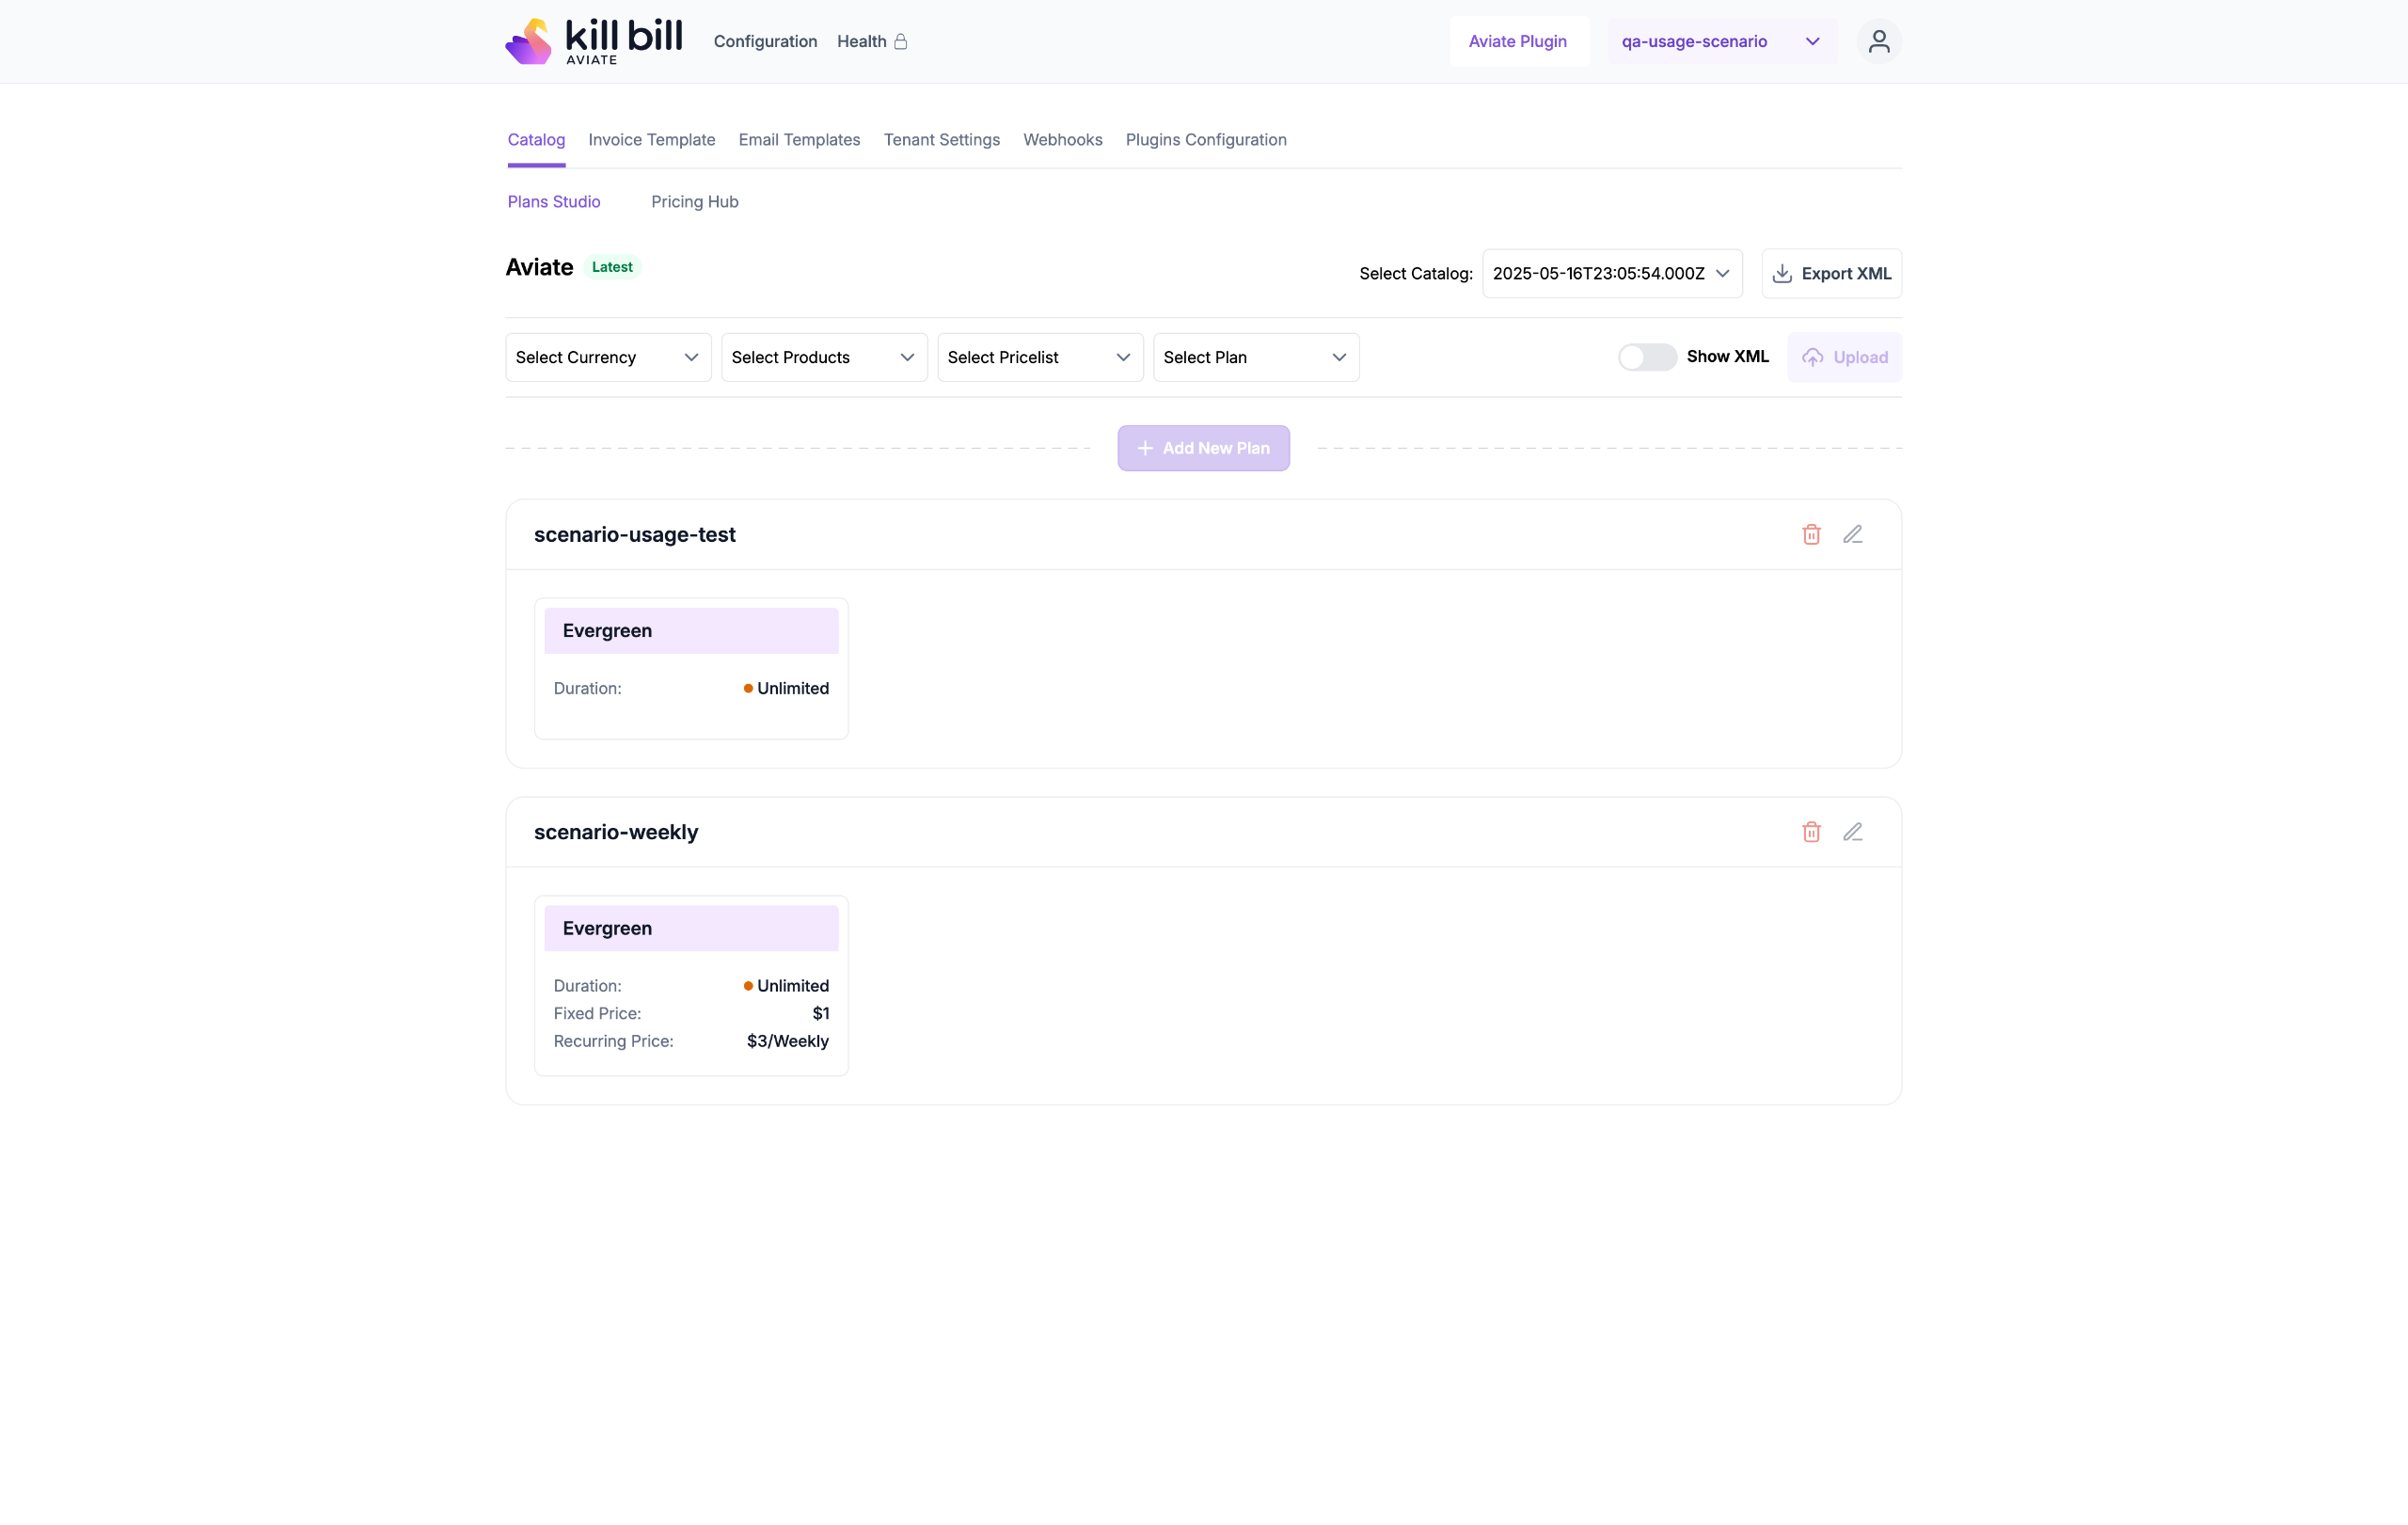Click pencil icon for scenario-weekly plan

pyautogui.click(x=1852, y=832)
